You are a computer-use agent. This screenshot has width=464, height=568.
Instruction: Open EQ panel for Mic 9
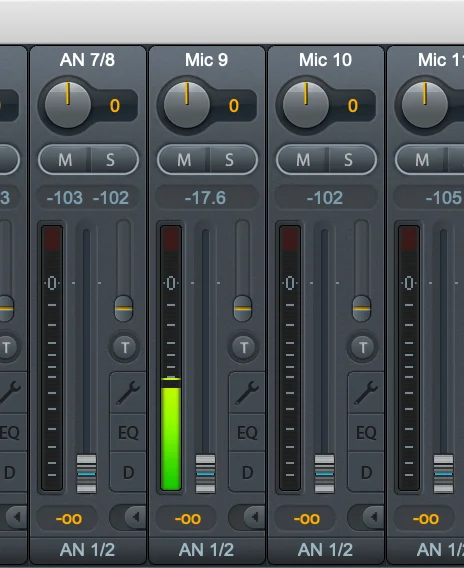coord(247,433)
